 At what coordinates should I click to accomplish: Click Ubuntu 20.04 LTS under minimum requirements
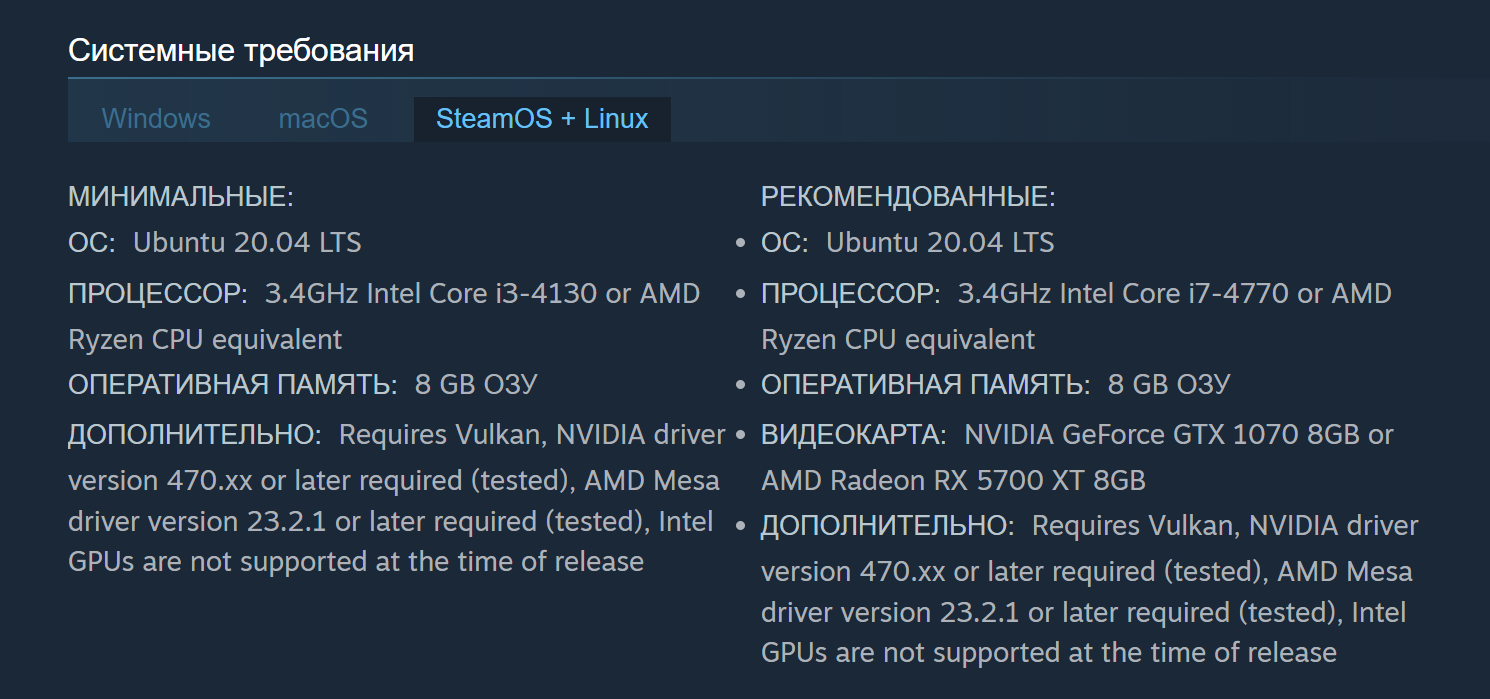coord(247,242)
